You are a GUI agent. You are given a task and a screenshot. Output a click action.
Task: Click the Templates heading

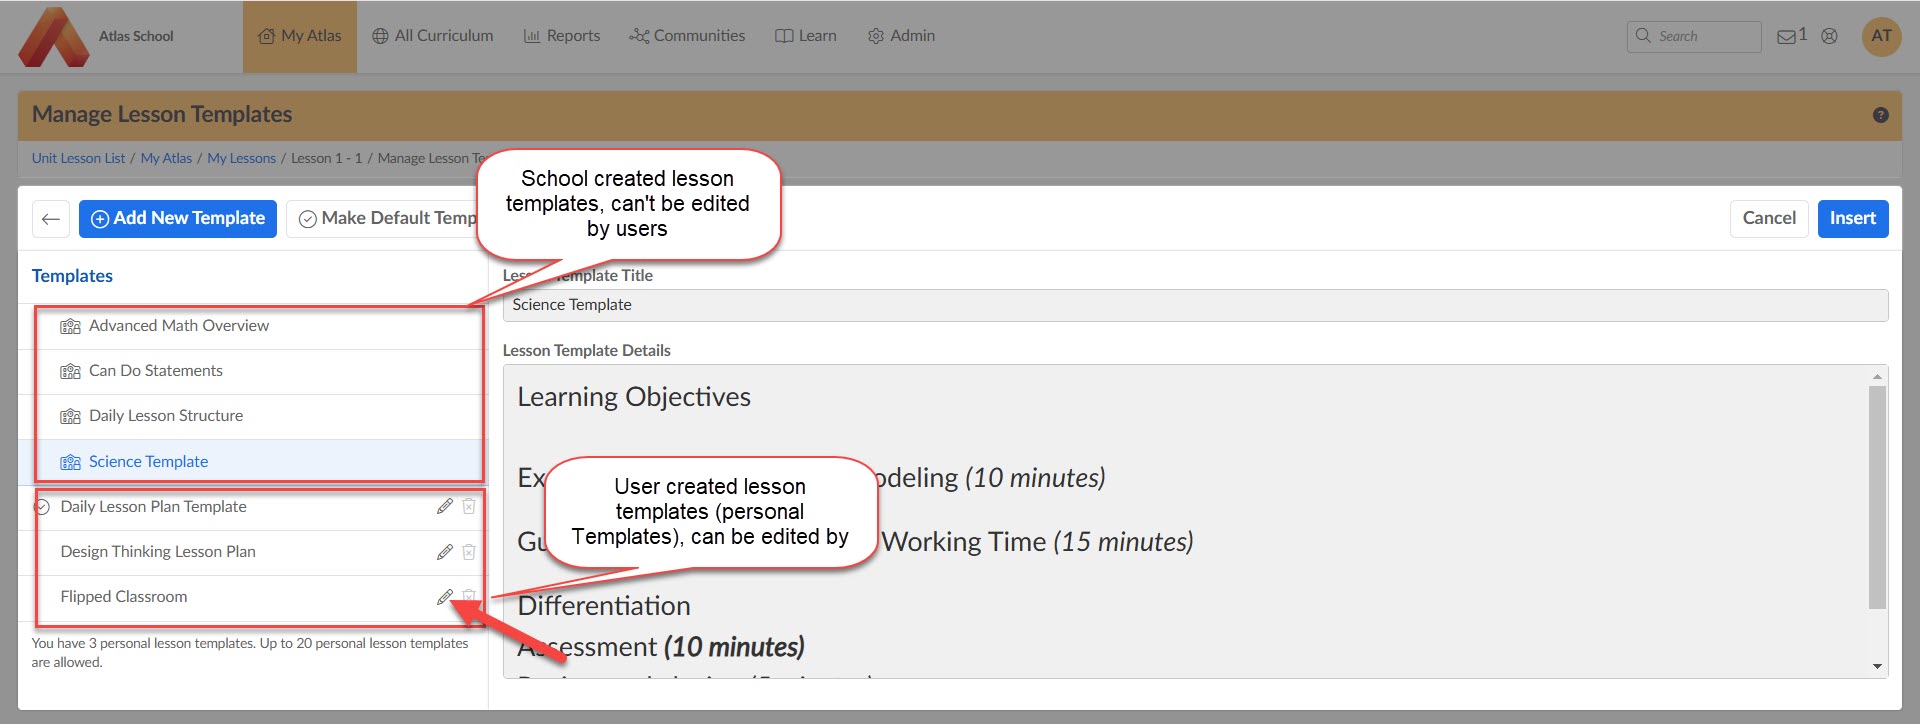click(x=72, y=276)
